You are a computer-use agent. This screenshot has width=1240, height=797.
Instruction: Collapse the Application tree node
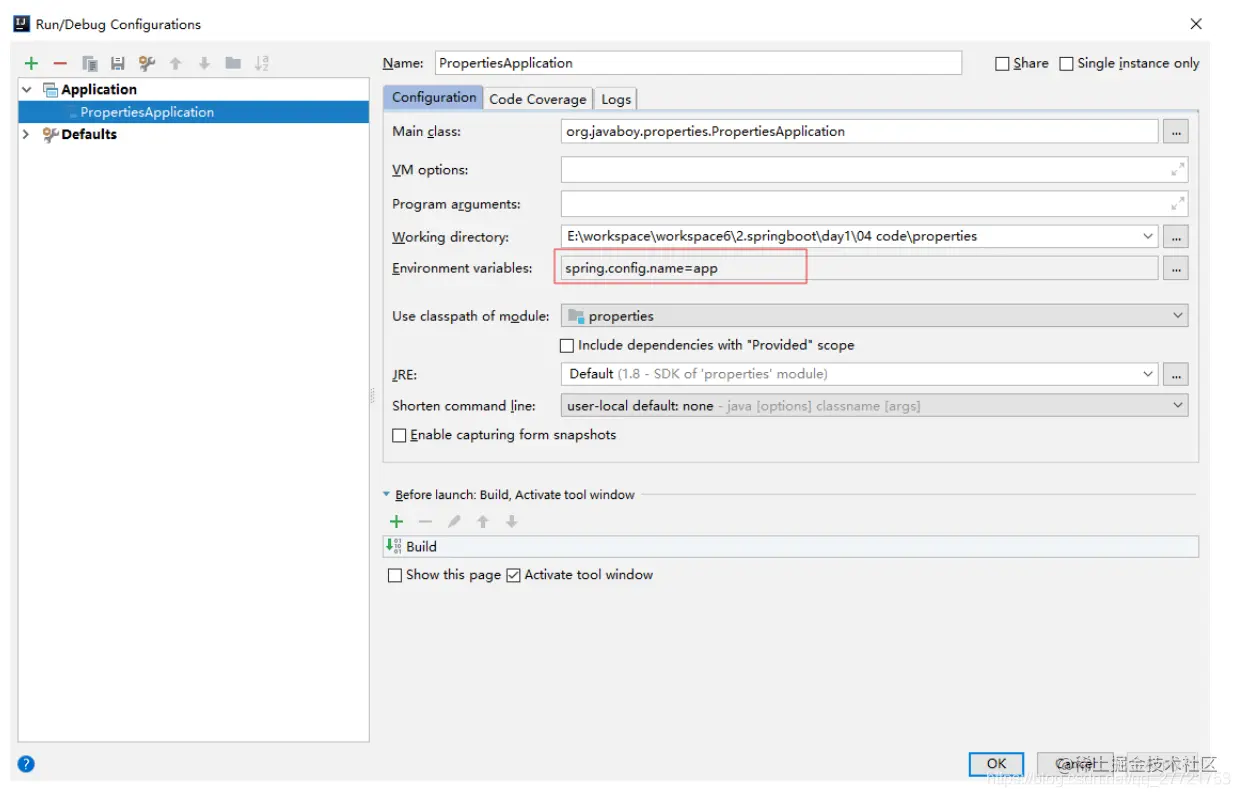(x=27, y=90)
